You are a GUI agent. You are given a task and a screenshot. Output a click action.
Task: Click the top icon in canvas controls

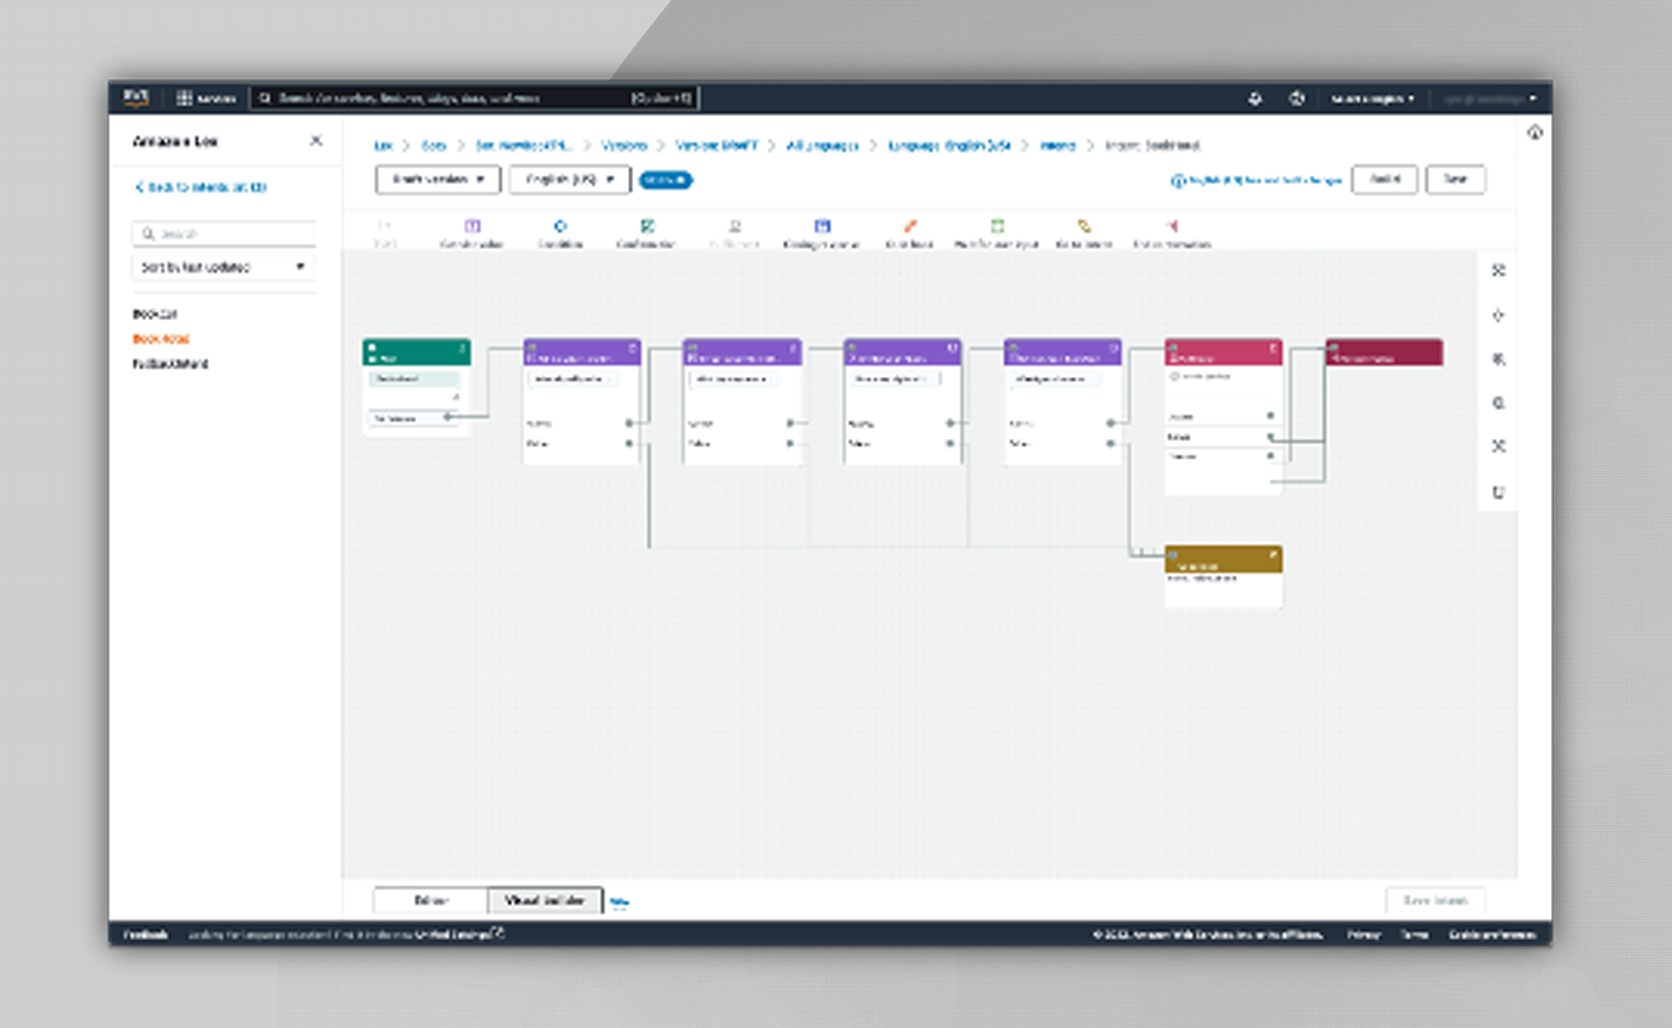click(x=1498, y=270)
